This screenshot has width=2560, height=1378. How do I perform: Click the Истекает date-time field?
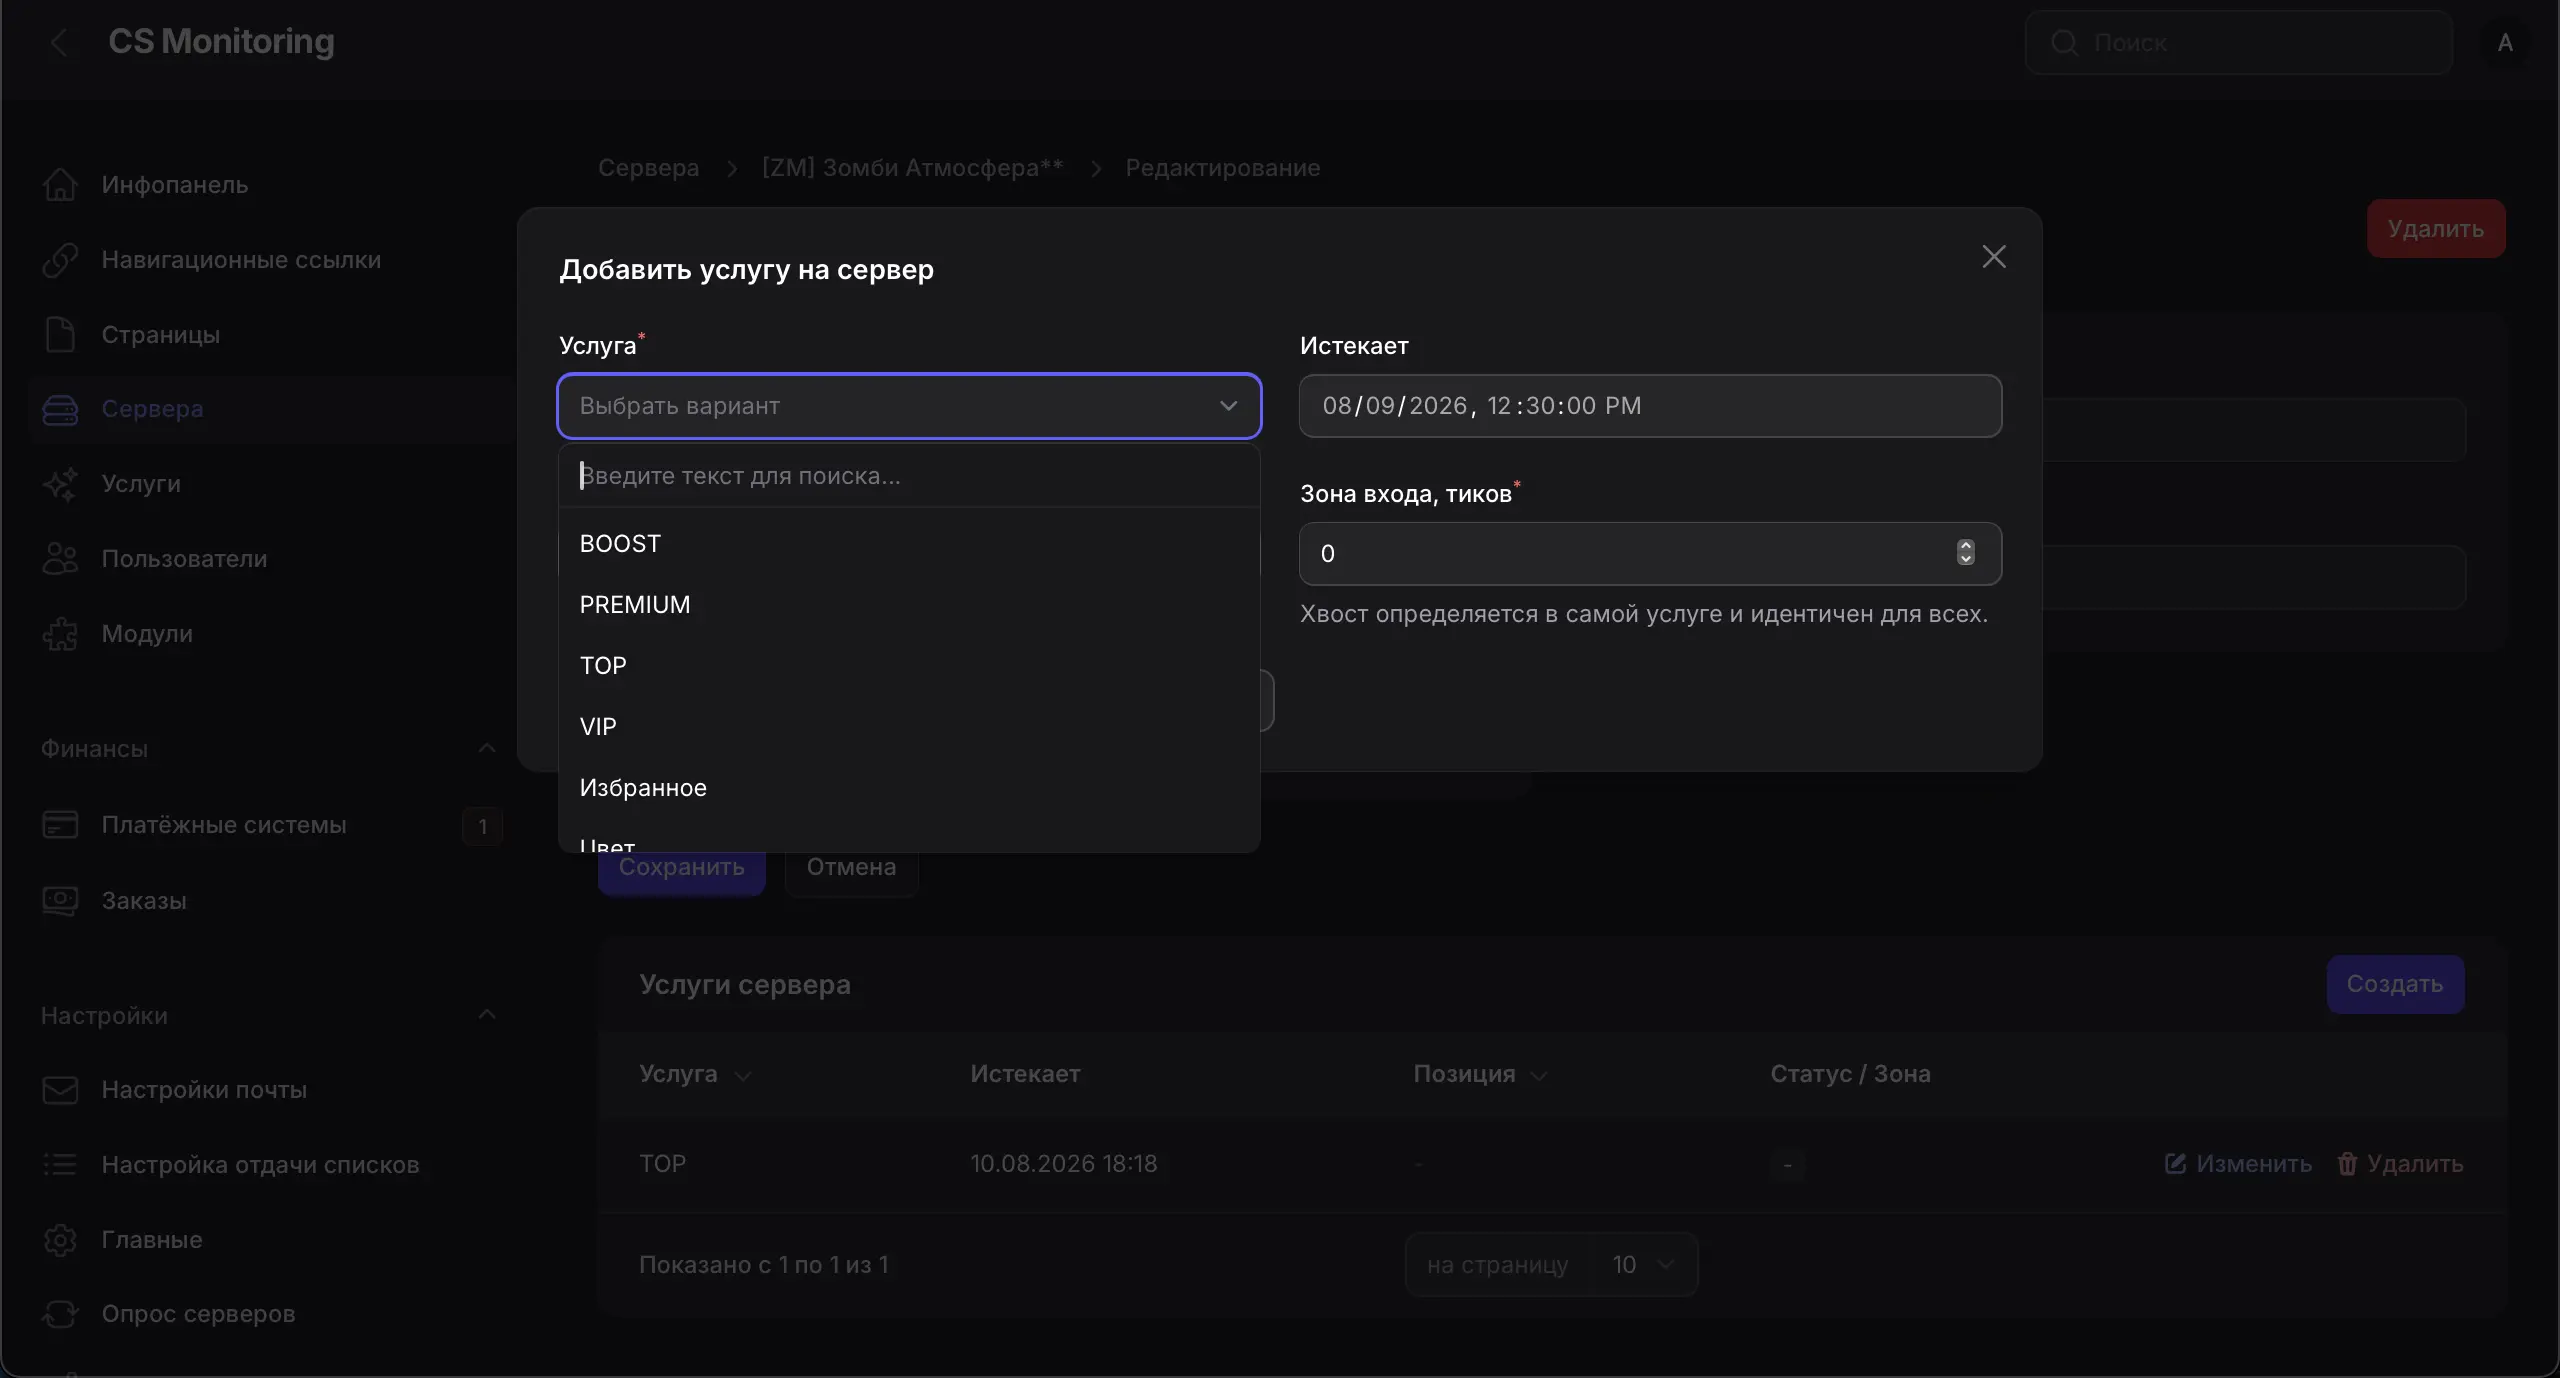[x=1650, y=406]
